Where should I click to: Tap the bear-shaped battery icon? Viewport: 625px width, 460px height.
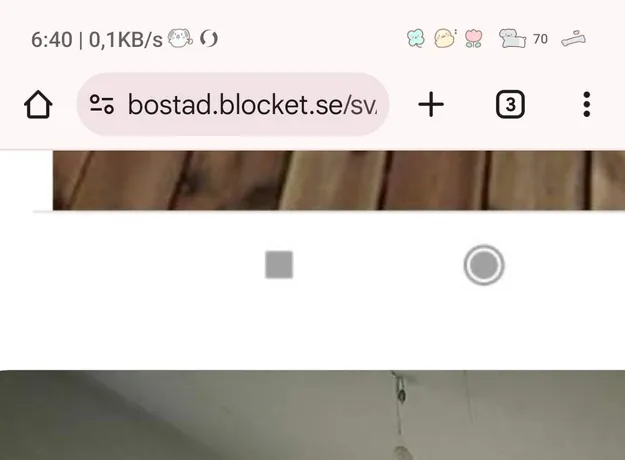(513, 39)
